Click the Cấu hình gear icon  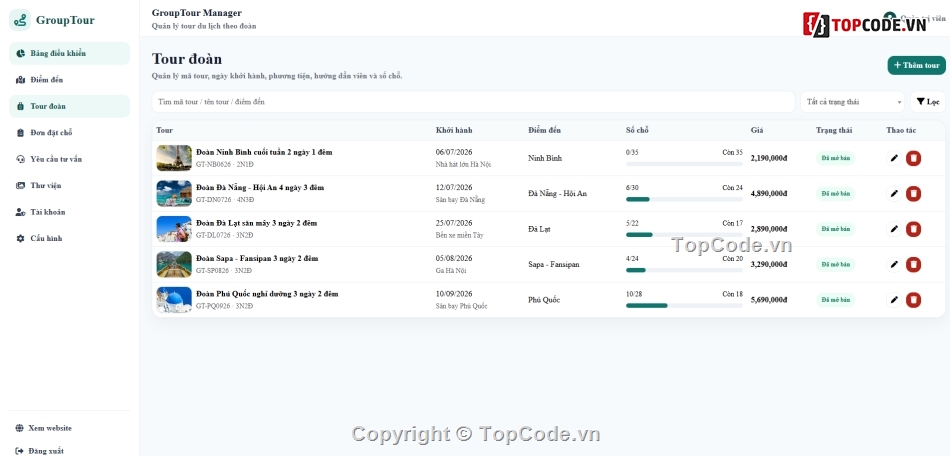pos(20,239)
